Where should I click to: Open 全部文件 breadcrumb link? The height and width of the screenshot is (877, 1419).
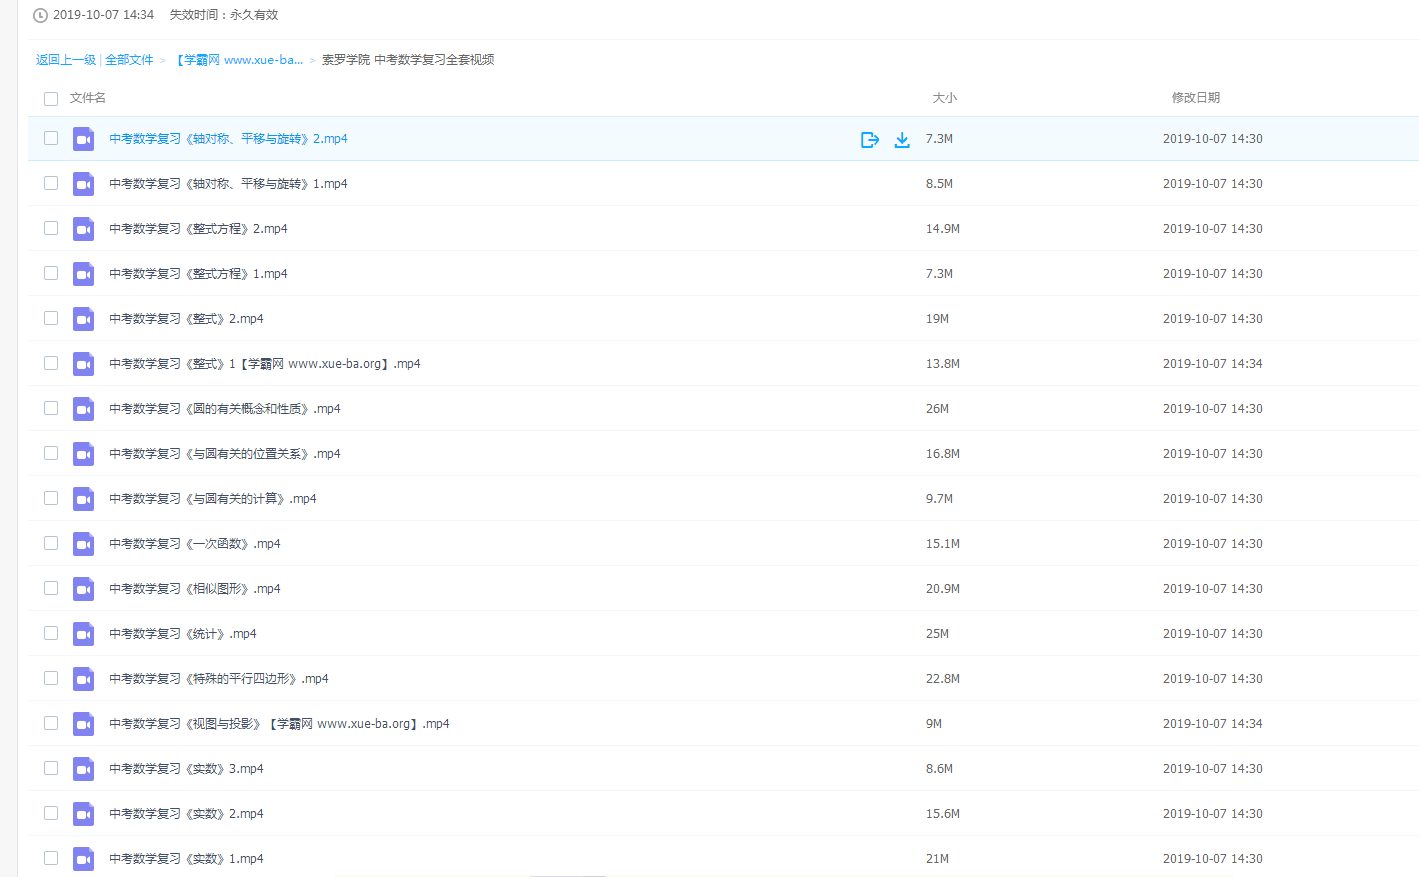click(129, 60)
